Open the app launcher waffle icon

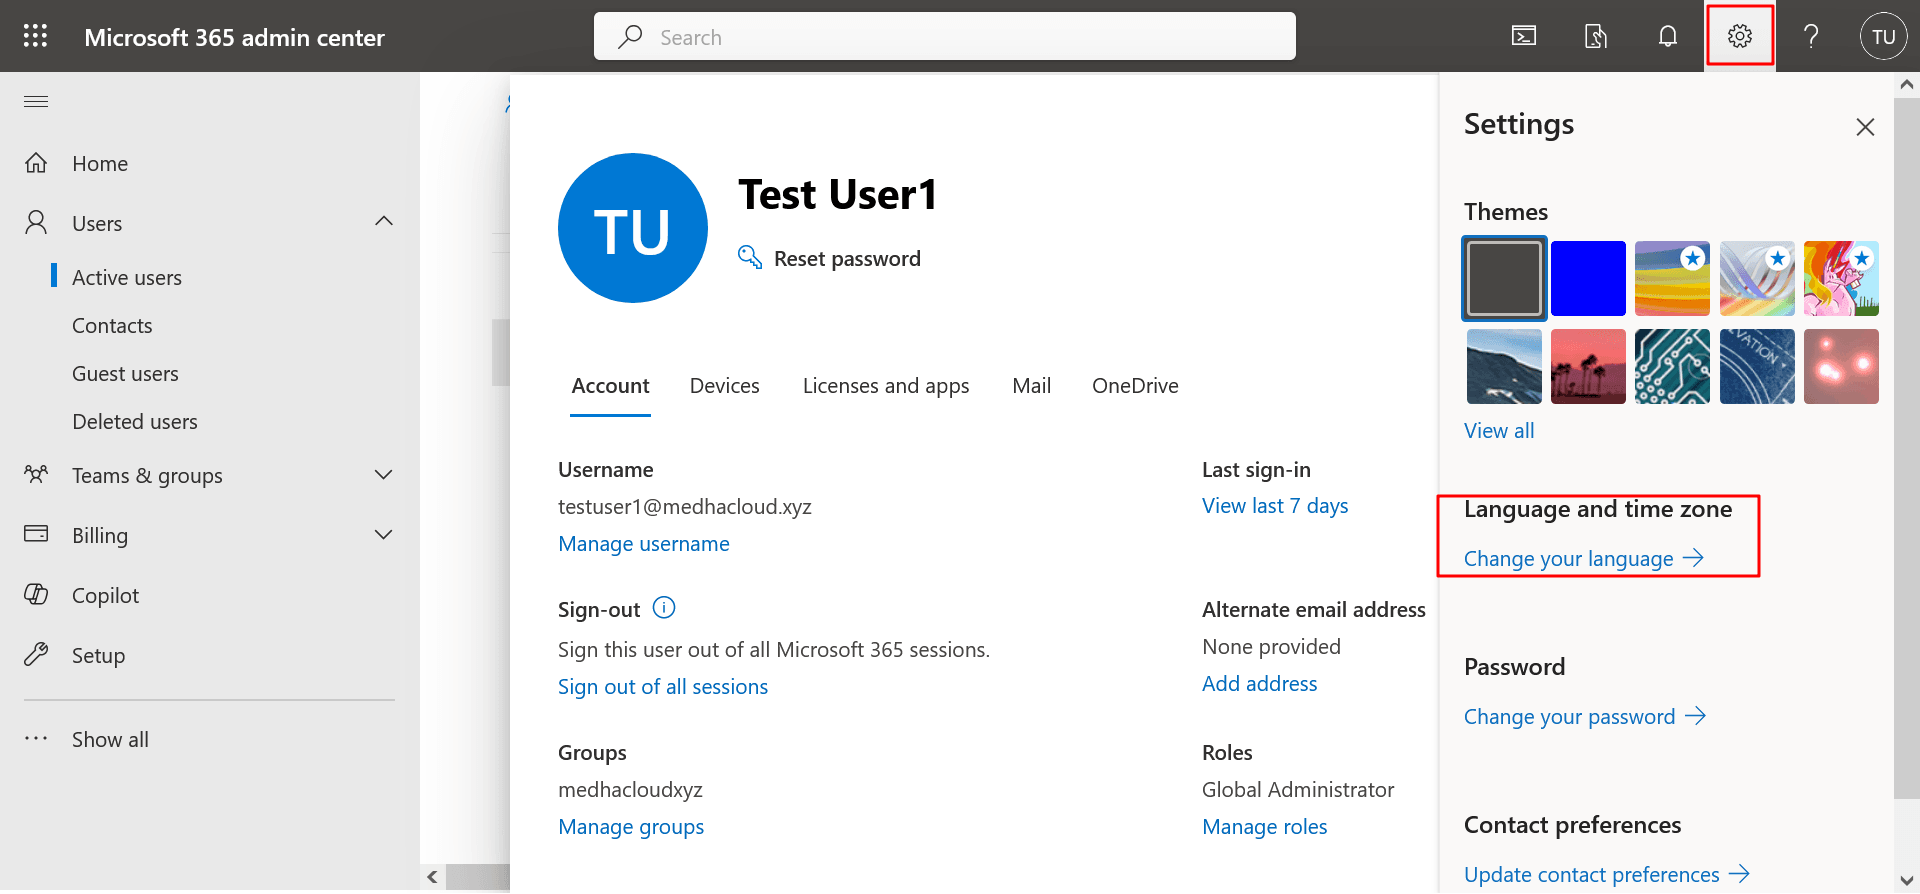[x=36, y=36]
